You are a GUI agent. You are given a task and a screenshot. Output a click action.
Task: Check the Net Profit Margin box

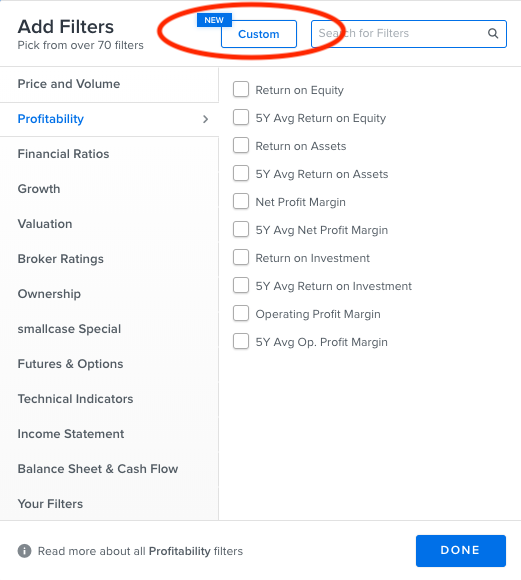241,201
